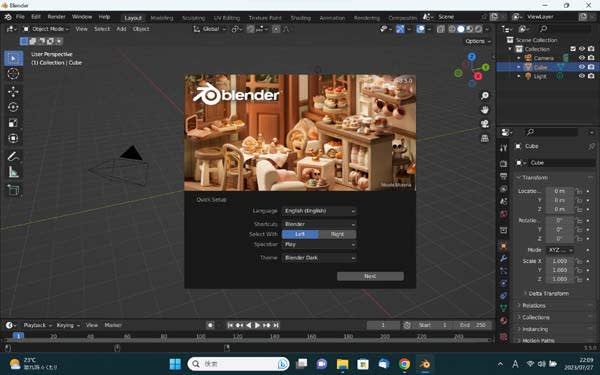Open the Material properties tab
Image resolution: width=600 pixels, height=375 pixels.
click(504, 321)
